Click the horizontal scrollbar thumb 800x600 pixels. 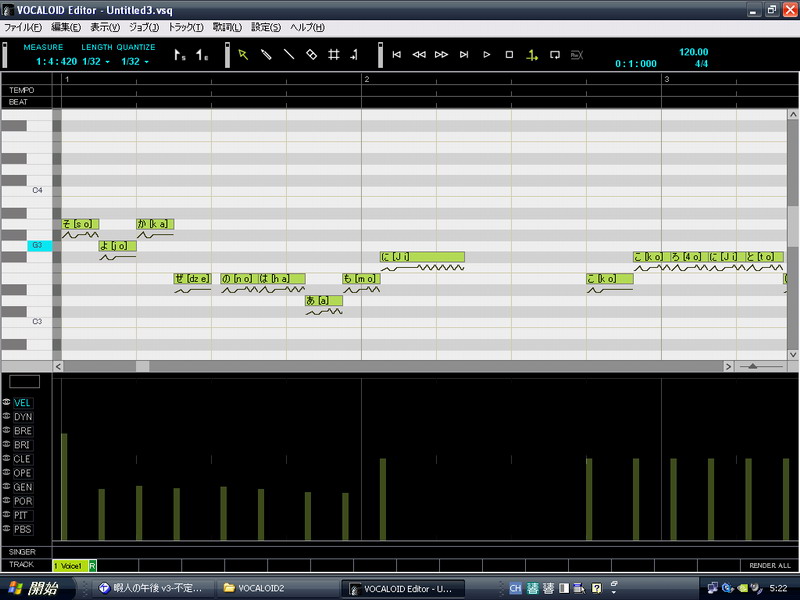[x=142, y=366]
